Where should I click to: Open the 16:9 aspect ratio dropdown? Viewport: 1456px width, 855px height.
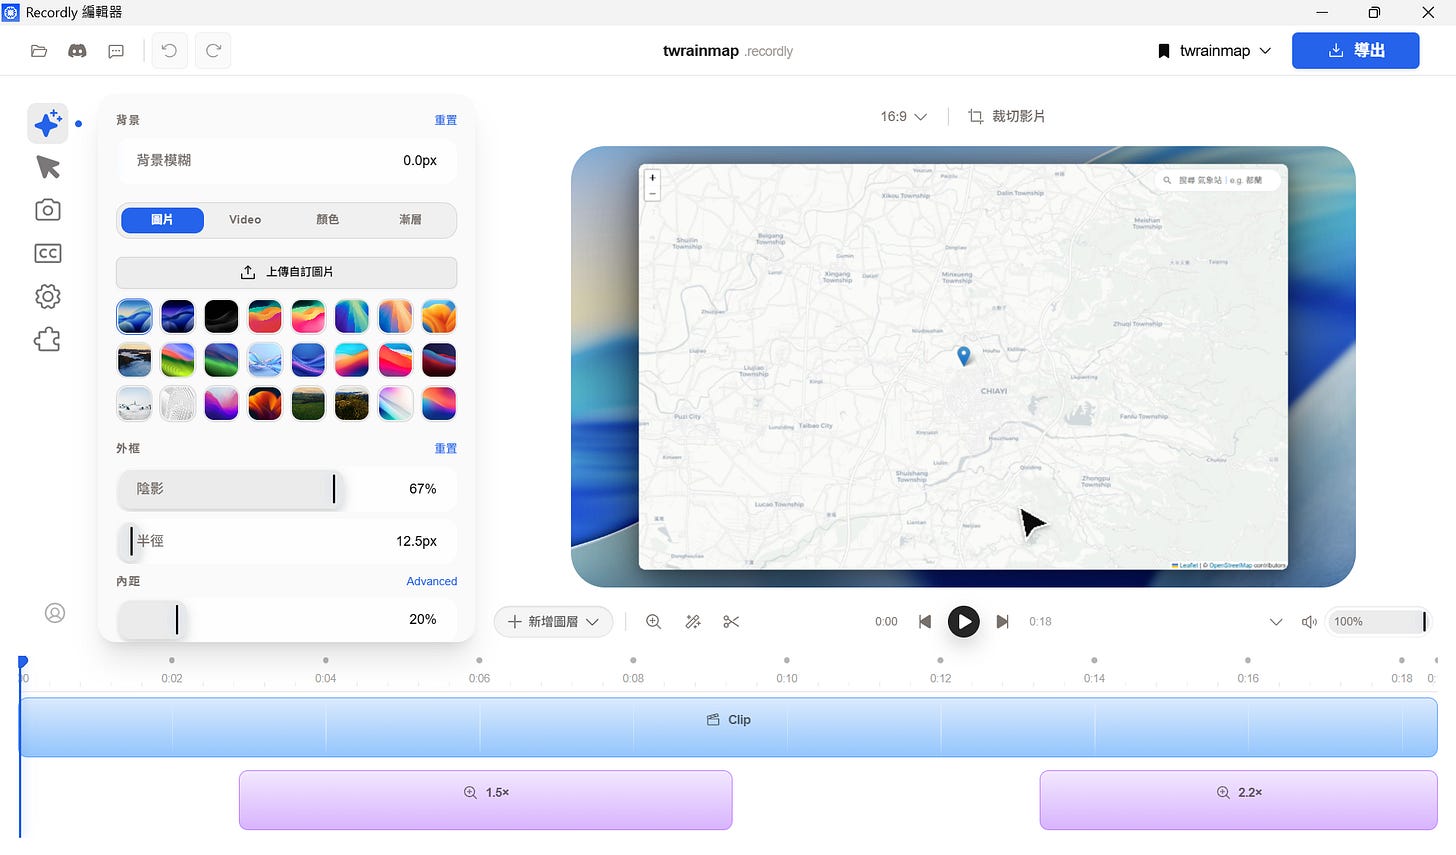click(903, 117)
